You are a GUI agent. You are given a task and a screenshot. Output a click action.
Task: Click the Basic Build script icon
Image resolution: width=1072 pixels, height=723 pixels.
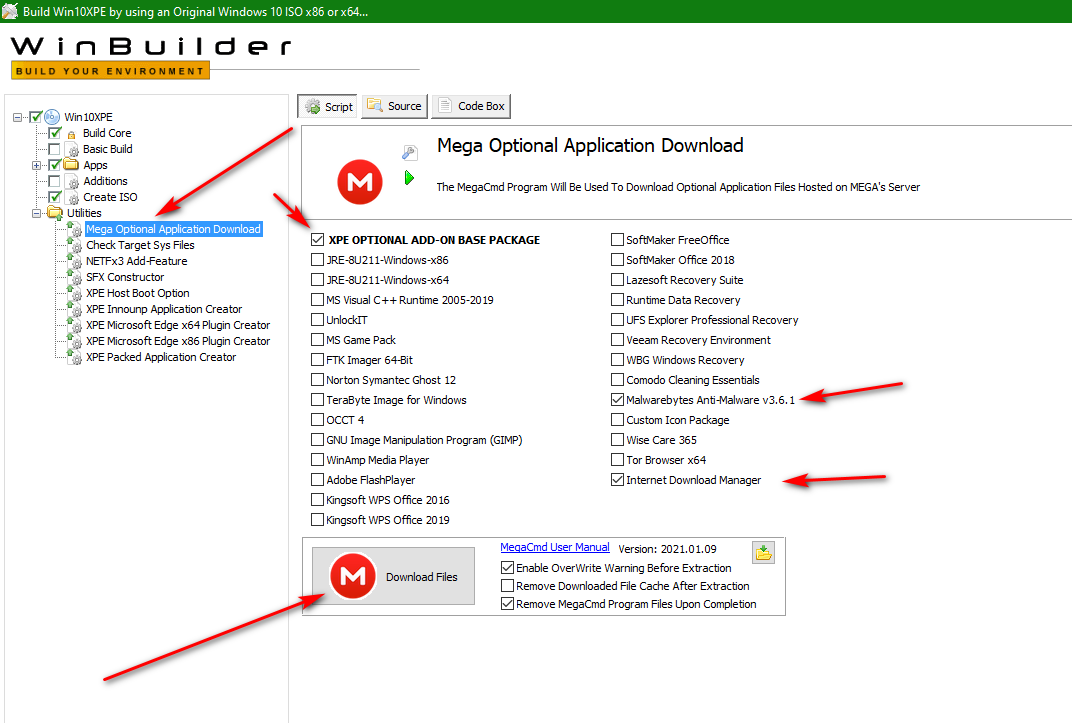[x=72, y=150]
